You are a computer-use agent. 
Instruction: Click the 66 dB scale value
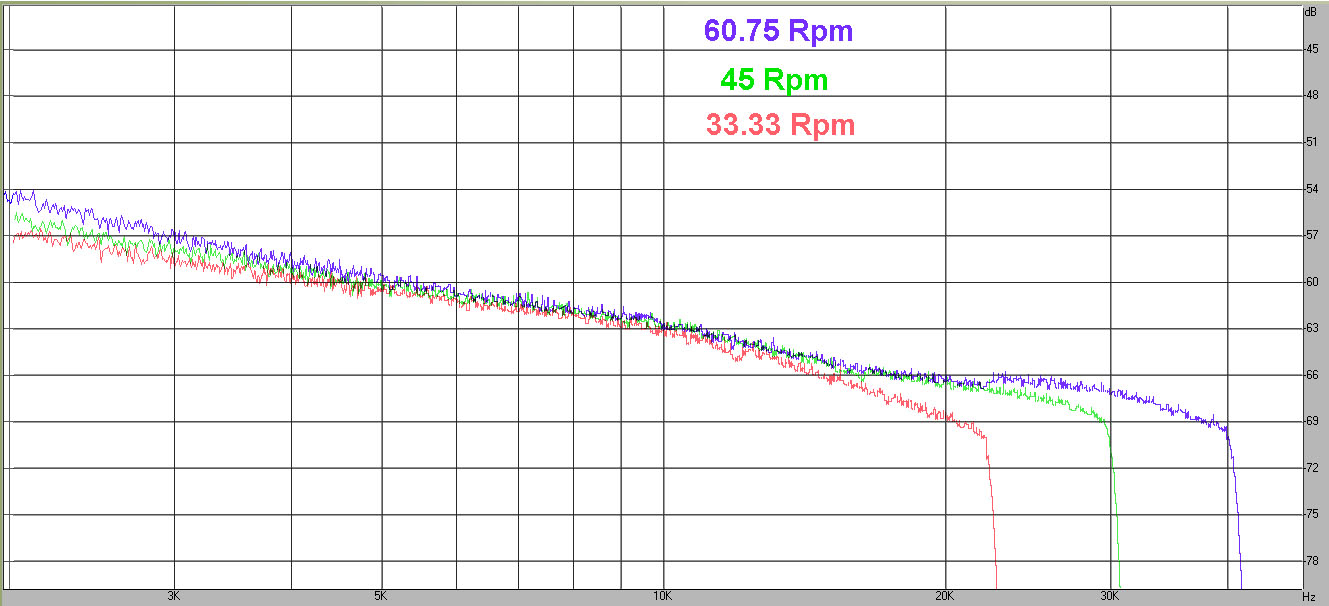[1310, 375]
